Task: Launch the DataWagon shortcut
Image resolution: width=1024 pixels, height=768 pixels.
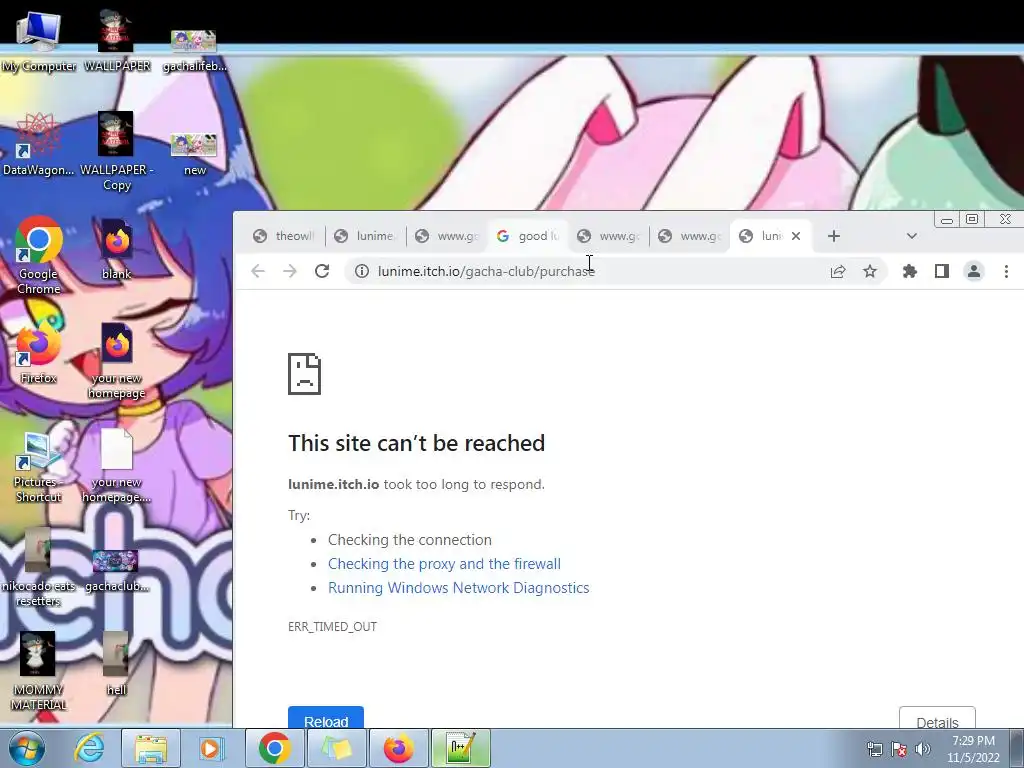Action: click(x=39, y=144)
